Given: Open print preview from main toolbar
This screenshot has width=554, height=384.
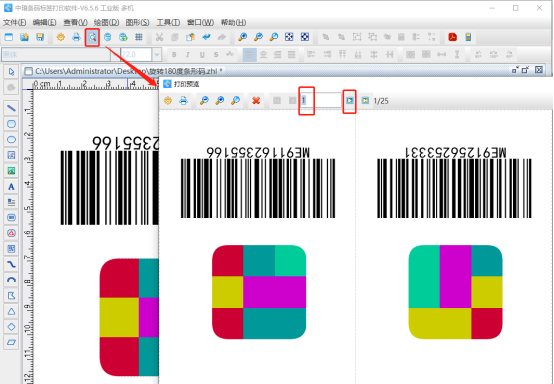Looking at the screenshot, I should [x=92, y=37].
